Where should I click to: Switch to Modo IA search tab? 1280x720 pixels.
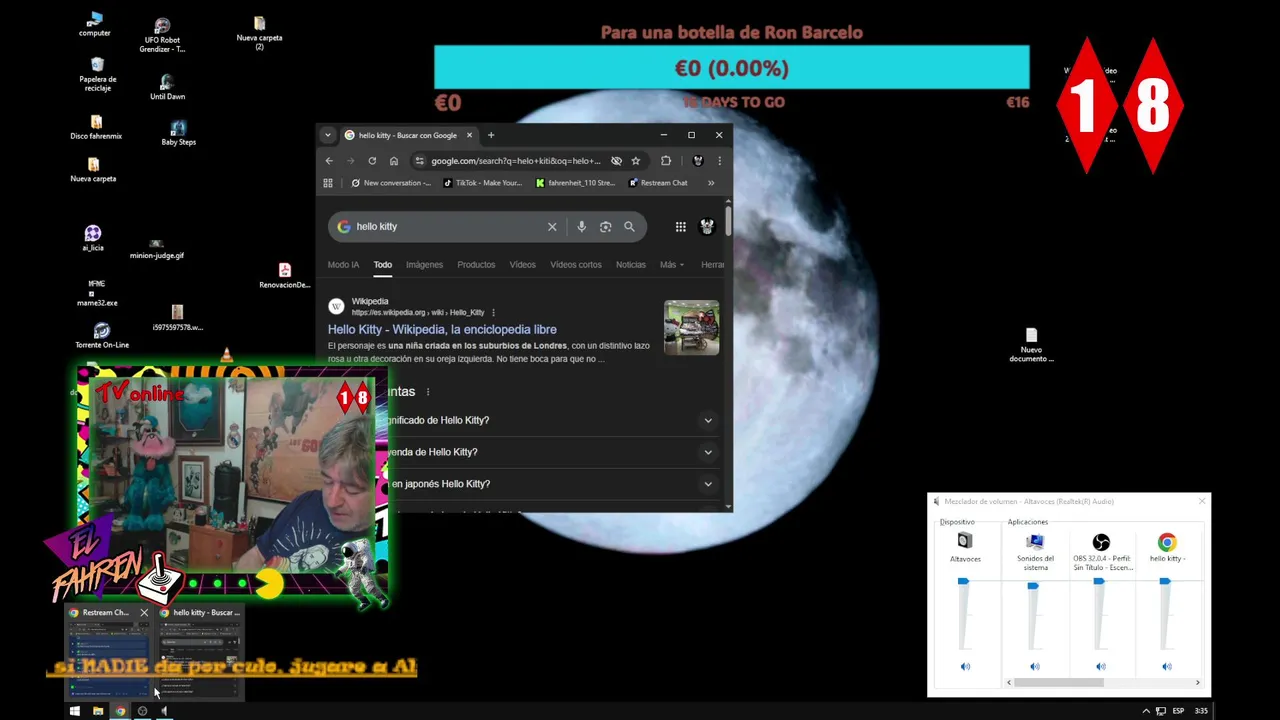[343, 265]
